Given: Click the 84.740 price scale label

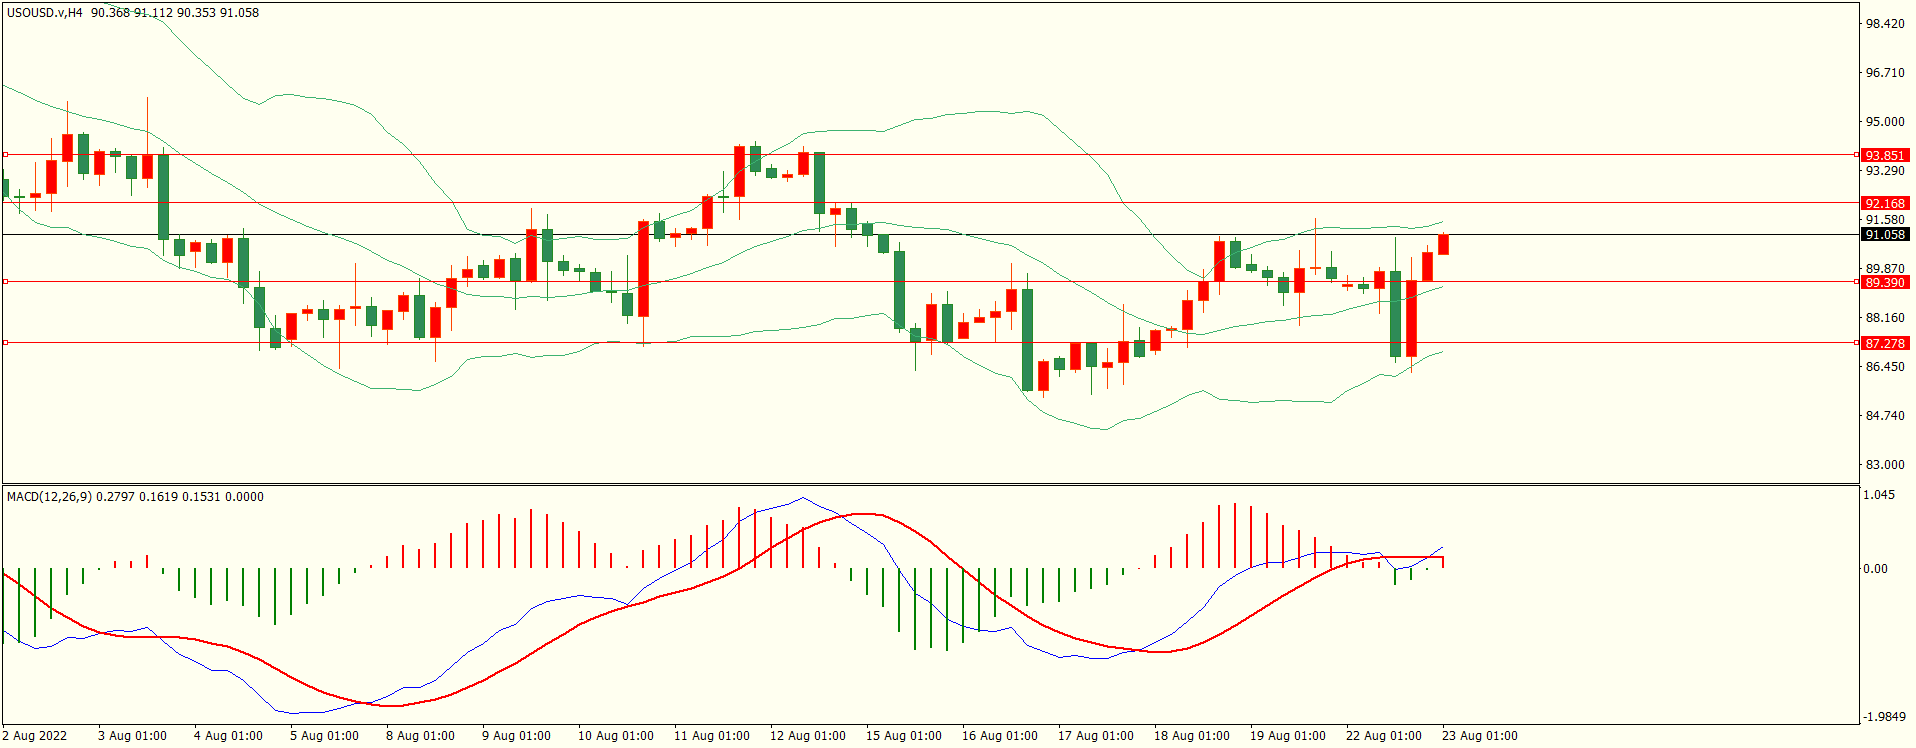Looking at the screenshot, I should (1885, 416).
